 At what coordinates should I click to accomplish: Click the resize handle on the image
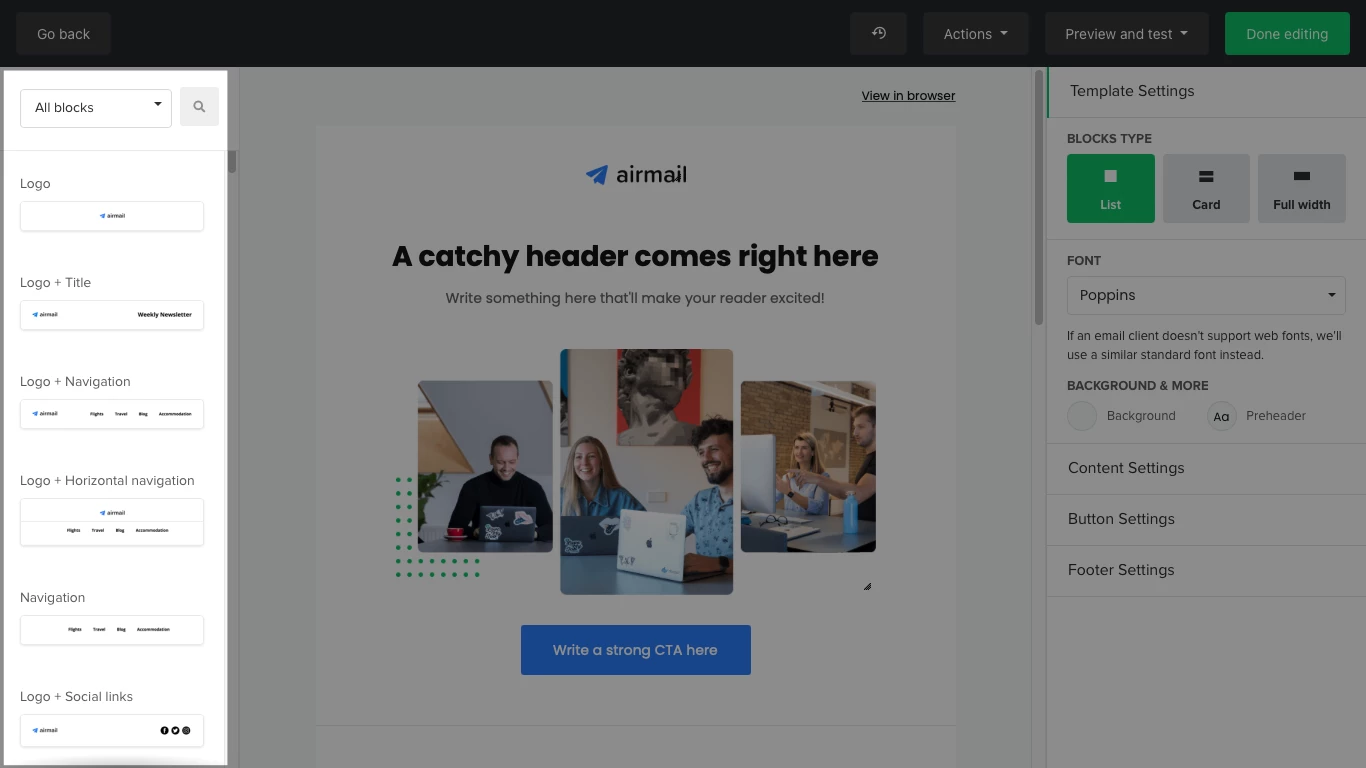tap(867, 587)
